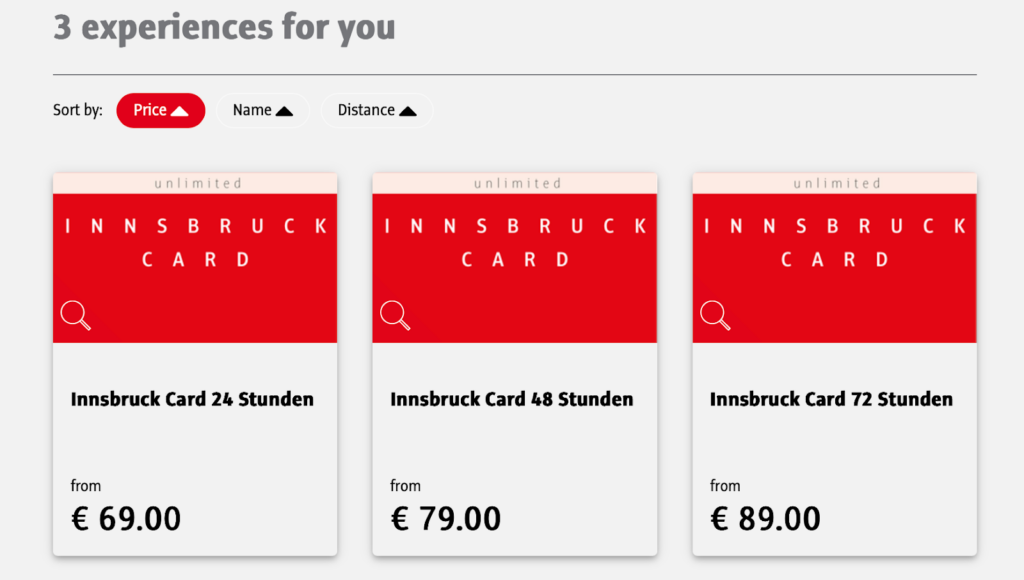Screen dimensions: 1024x580
Task: Click magnifier icon on 24 Stunden card
Action: [x=76, y=315]
